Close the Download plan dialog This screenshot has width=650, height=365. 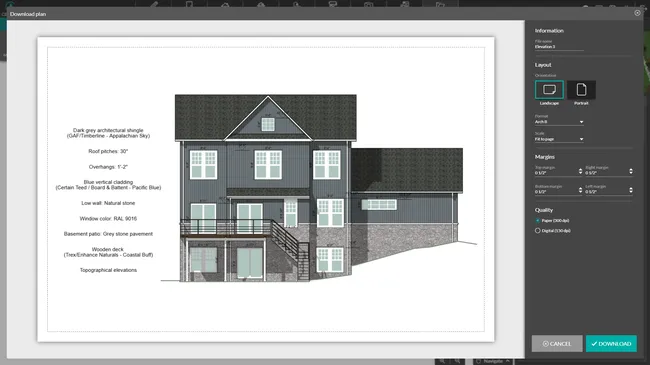pos(637,13)
